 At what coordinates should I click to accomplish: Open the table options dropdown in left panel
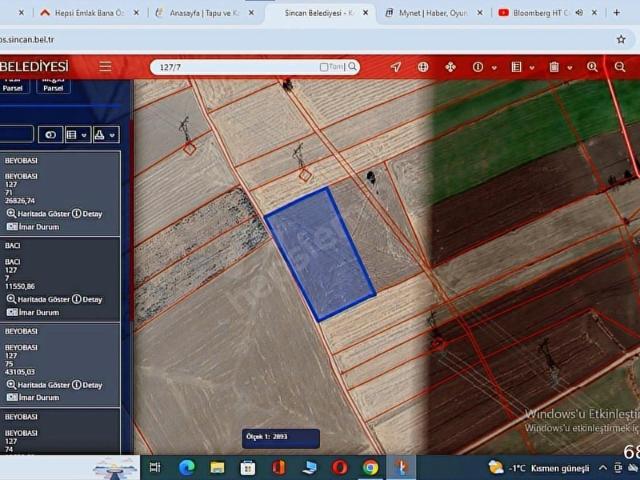[x=76, y=134]
